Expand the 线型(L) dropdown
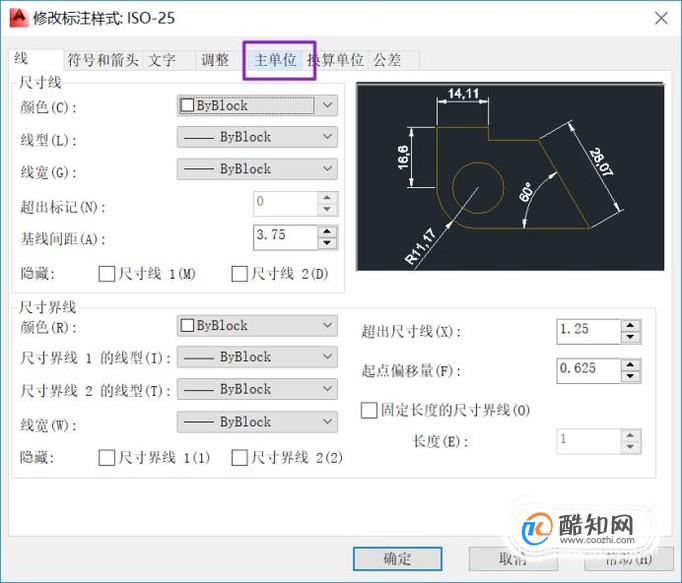Screen dimensions: 682x583 pos(257,137)
